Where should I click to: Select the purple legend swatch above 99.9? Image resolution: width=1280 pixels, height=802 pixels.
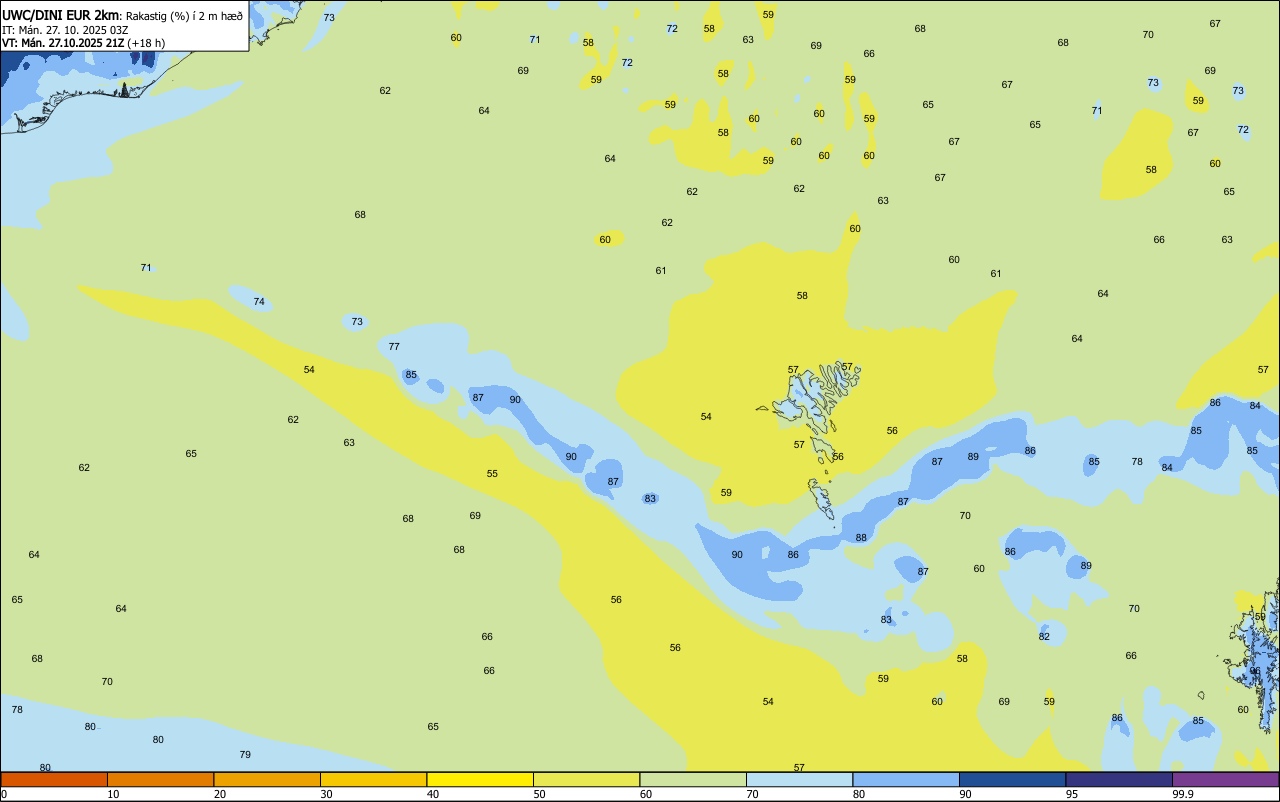[1225, 779]
